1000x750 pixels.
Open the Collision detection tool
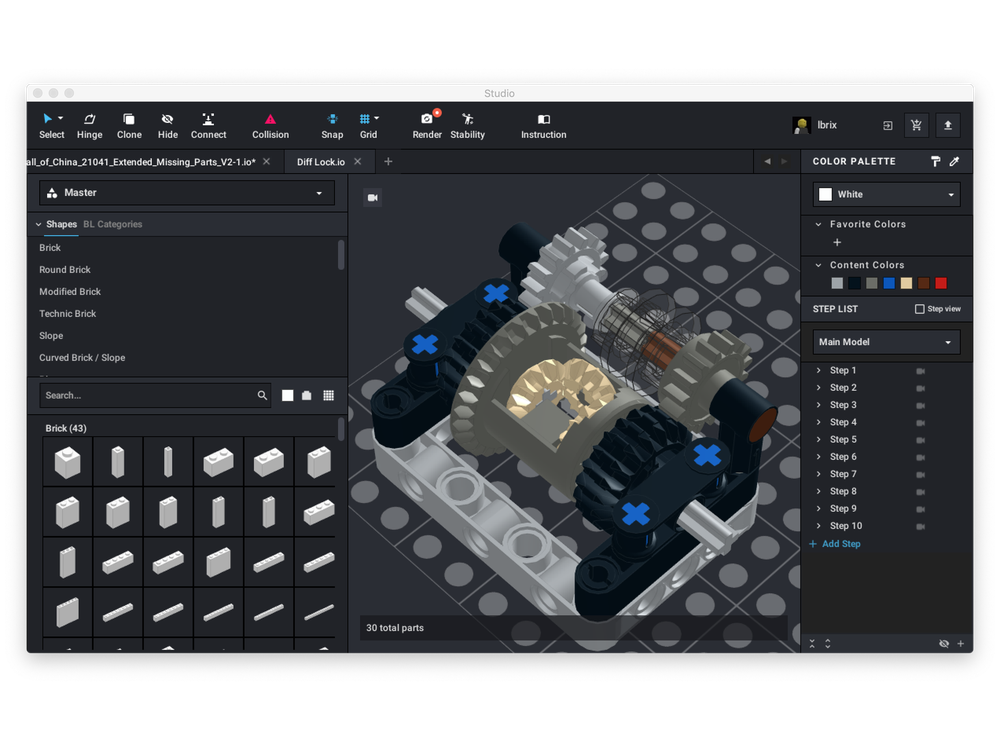270,124
